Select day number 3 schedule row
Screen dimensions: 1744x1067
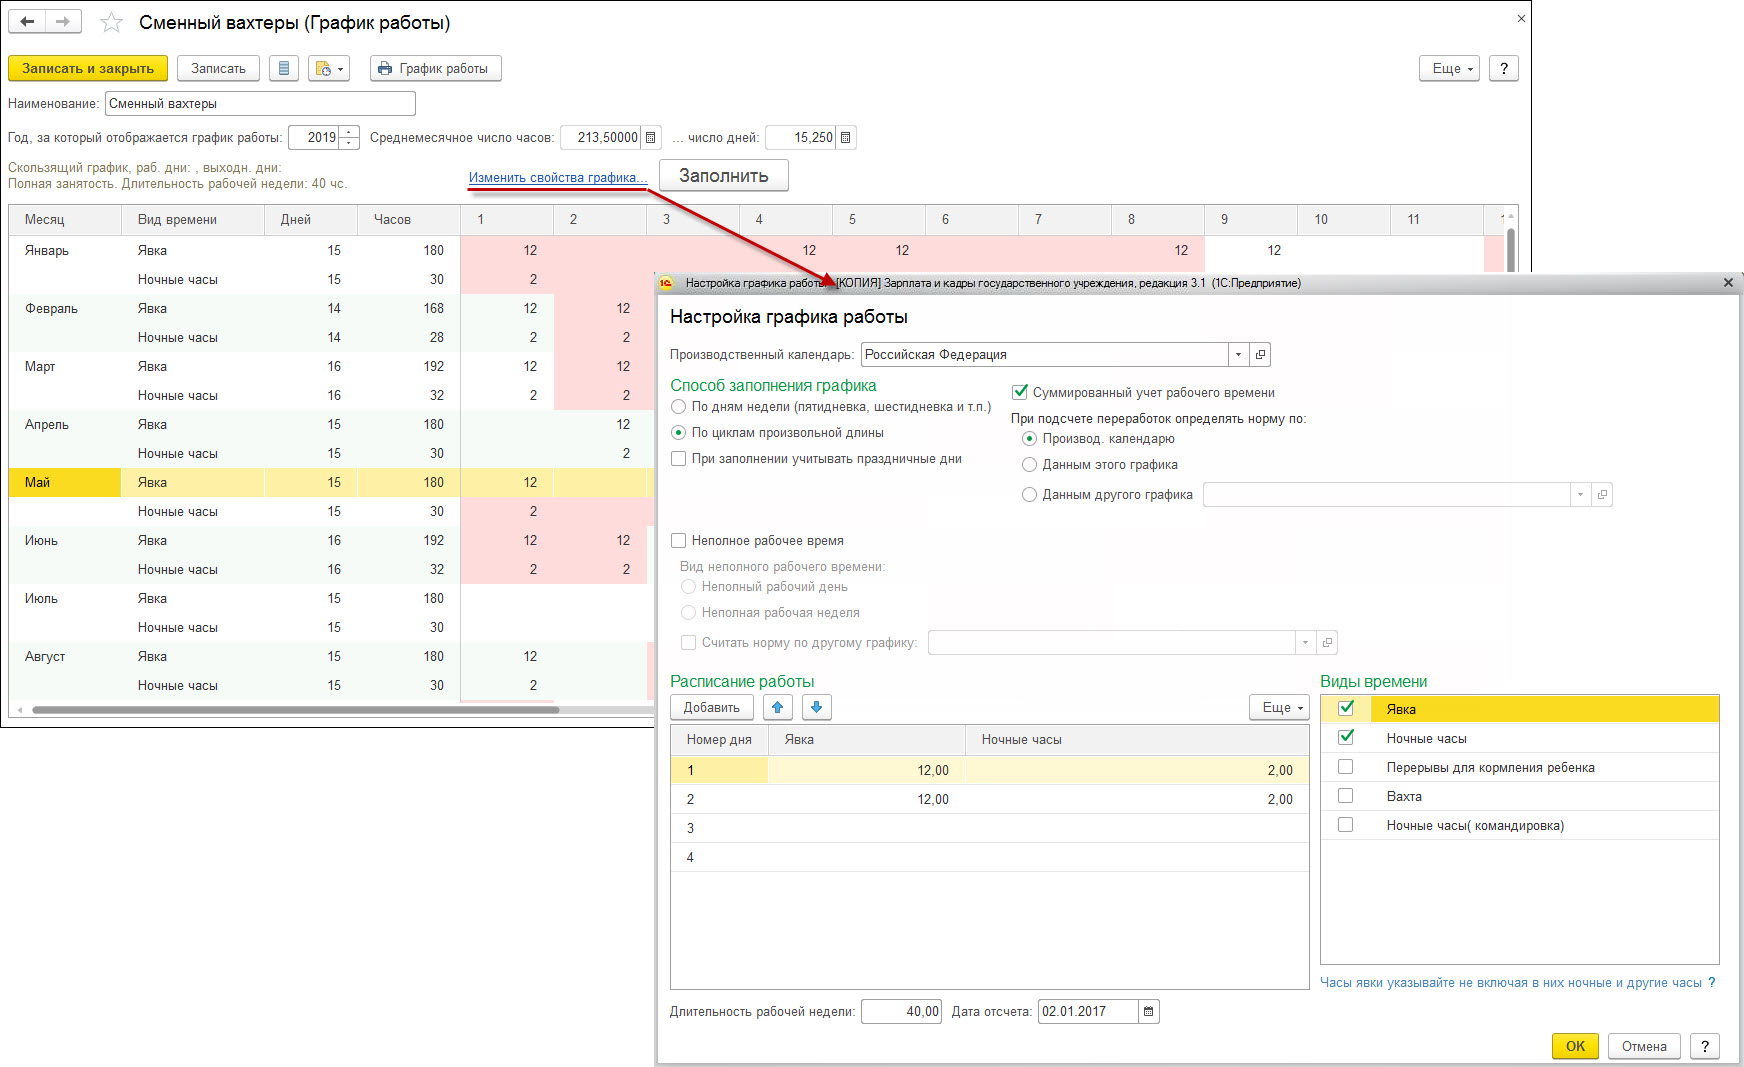pos(989,828)
